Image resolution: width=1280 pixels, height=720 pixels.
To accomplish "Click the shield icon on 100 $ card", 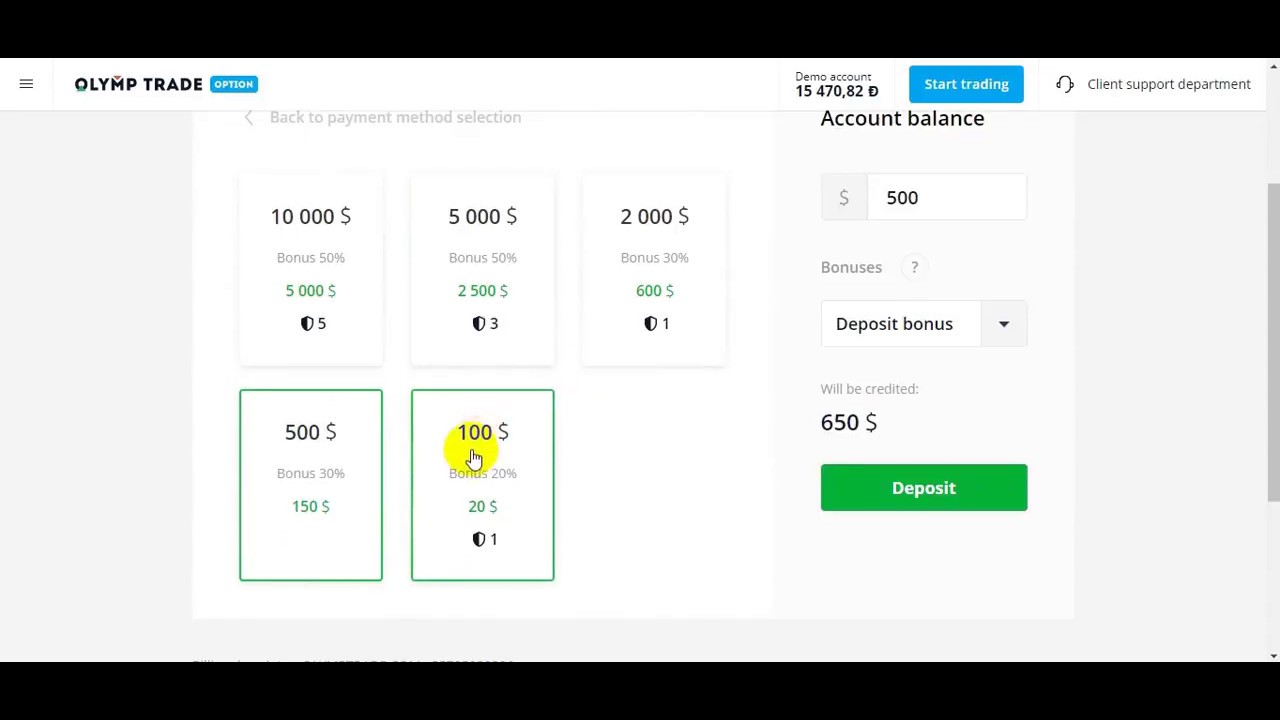I will [479, 539].
